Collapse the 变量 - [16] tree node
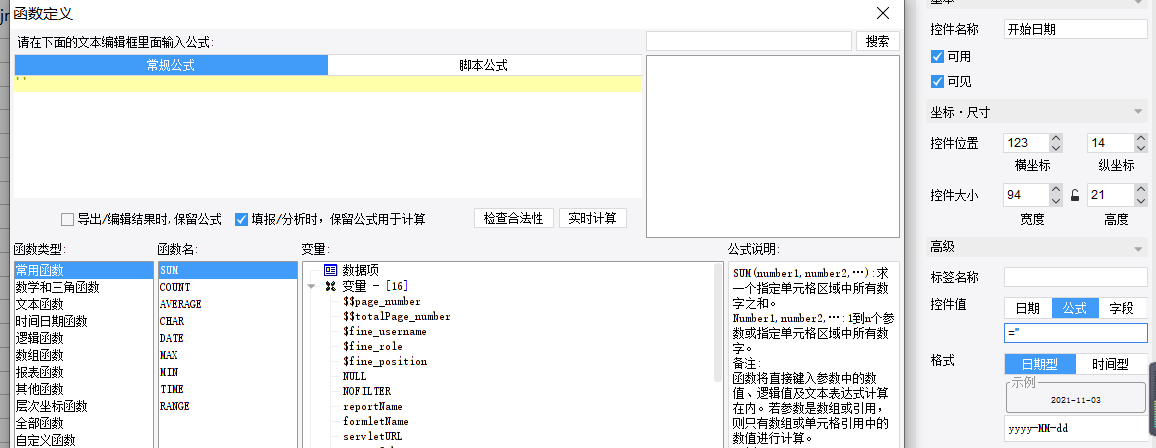 pos(311,287)
